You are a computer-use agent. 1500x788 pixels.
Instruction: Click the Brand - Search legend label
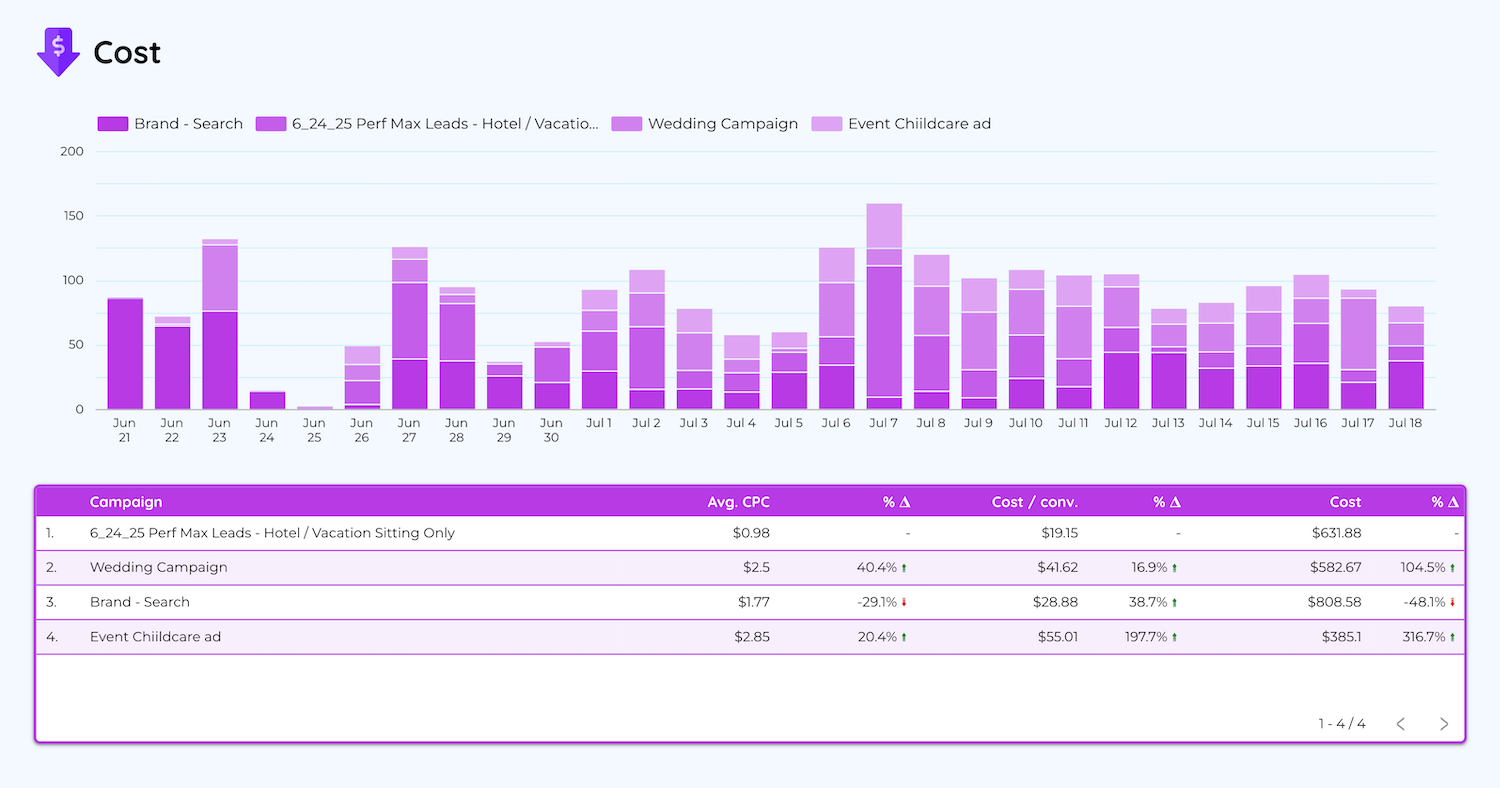point(188,124)
